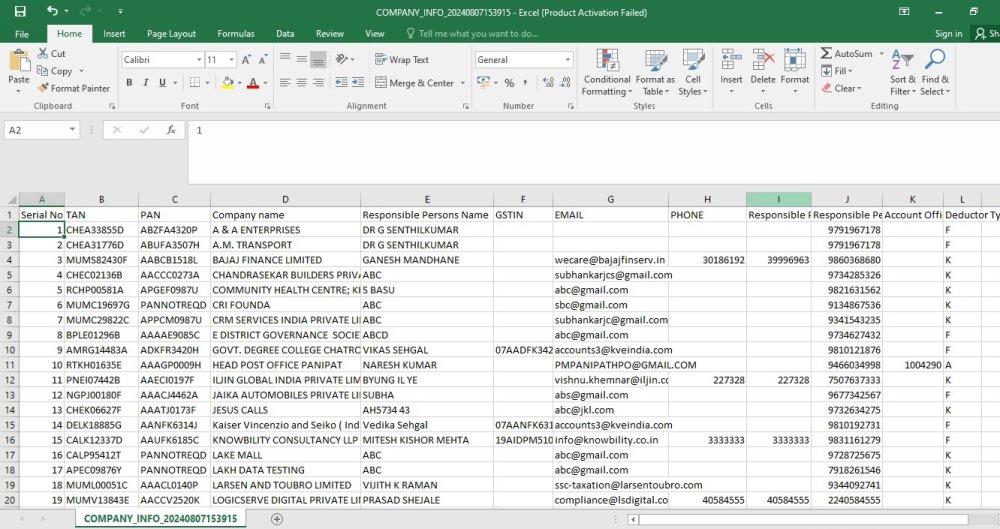Open Fill Color dropdown arrow
This screenshot has width=1000, height=529.
[240, 83]
